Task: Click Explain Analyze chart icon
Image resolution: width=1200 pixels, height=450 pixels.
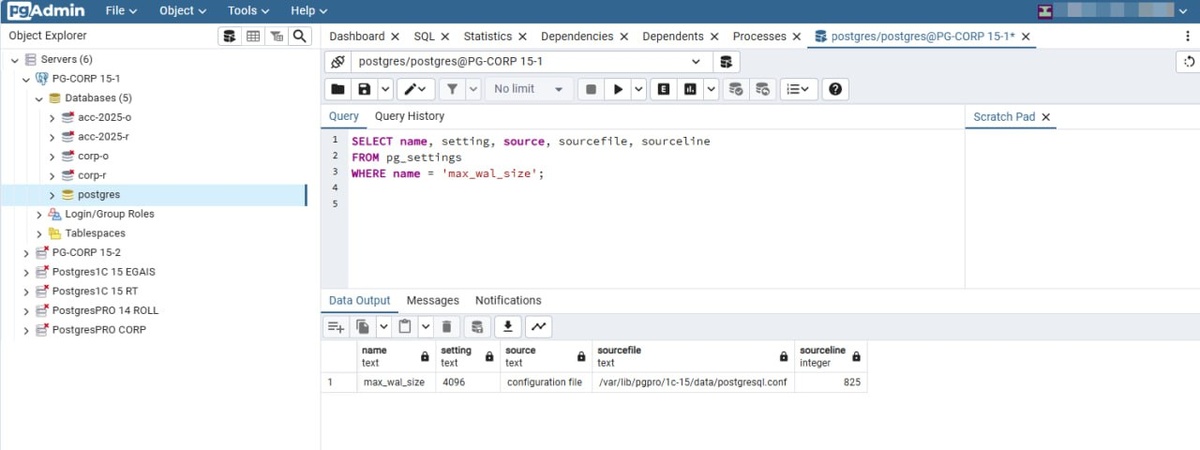Action: (690, 89)
